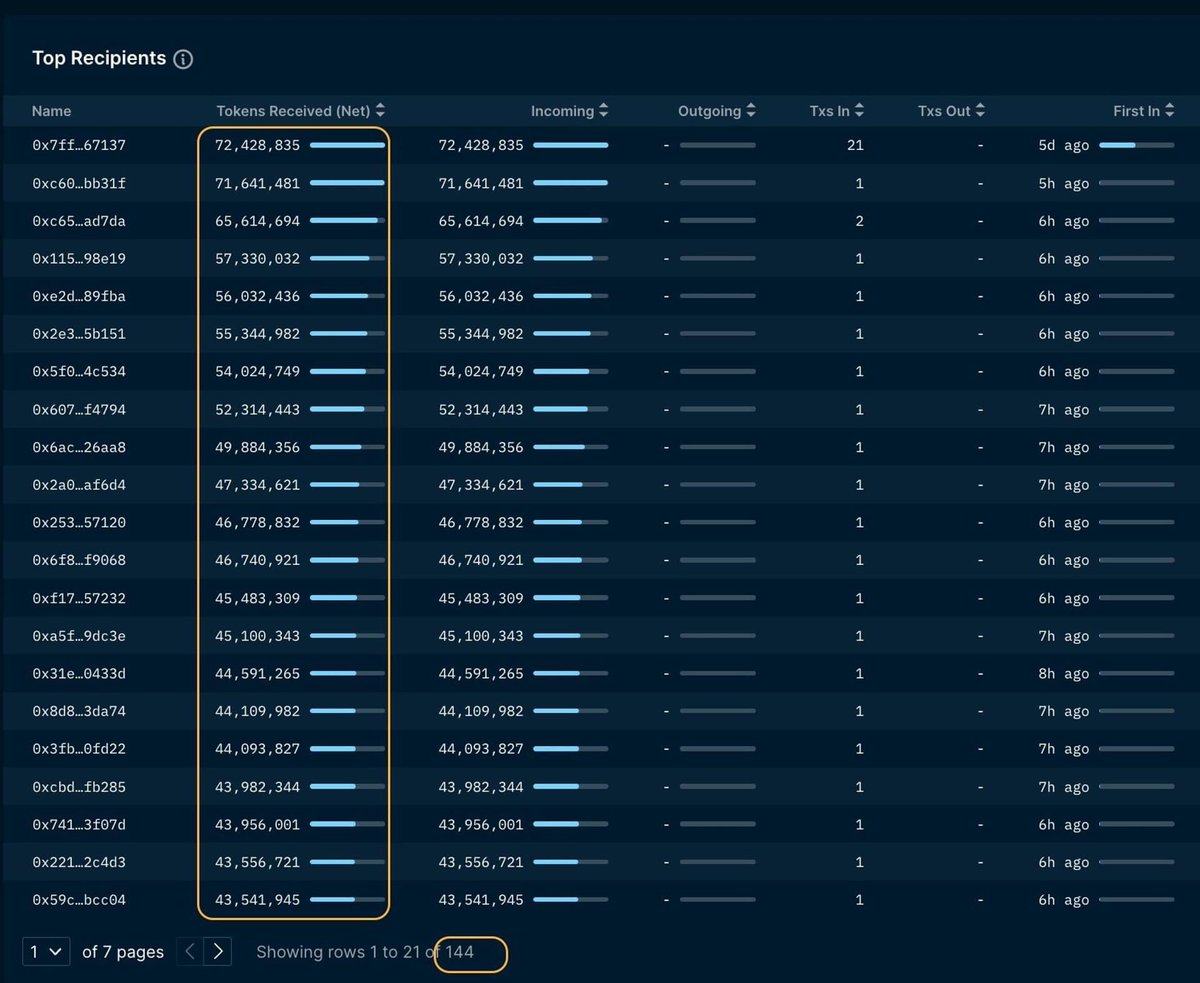Click net tokens value 65,614,694
This screenshot has height=983, width=1200.
pos(257,221)
